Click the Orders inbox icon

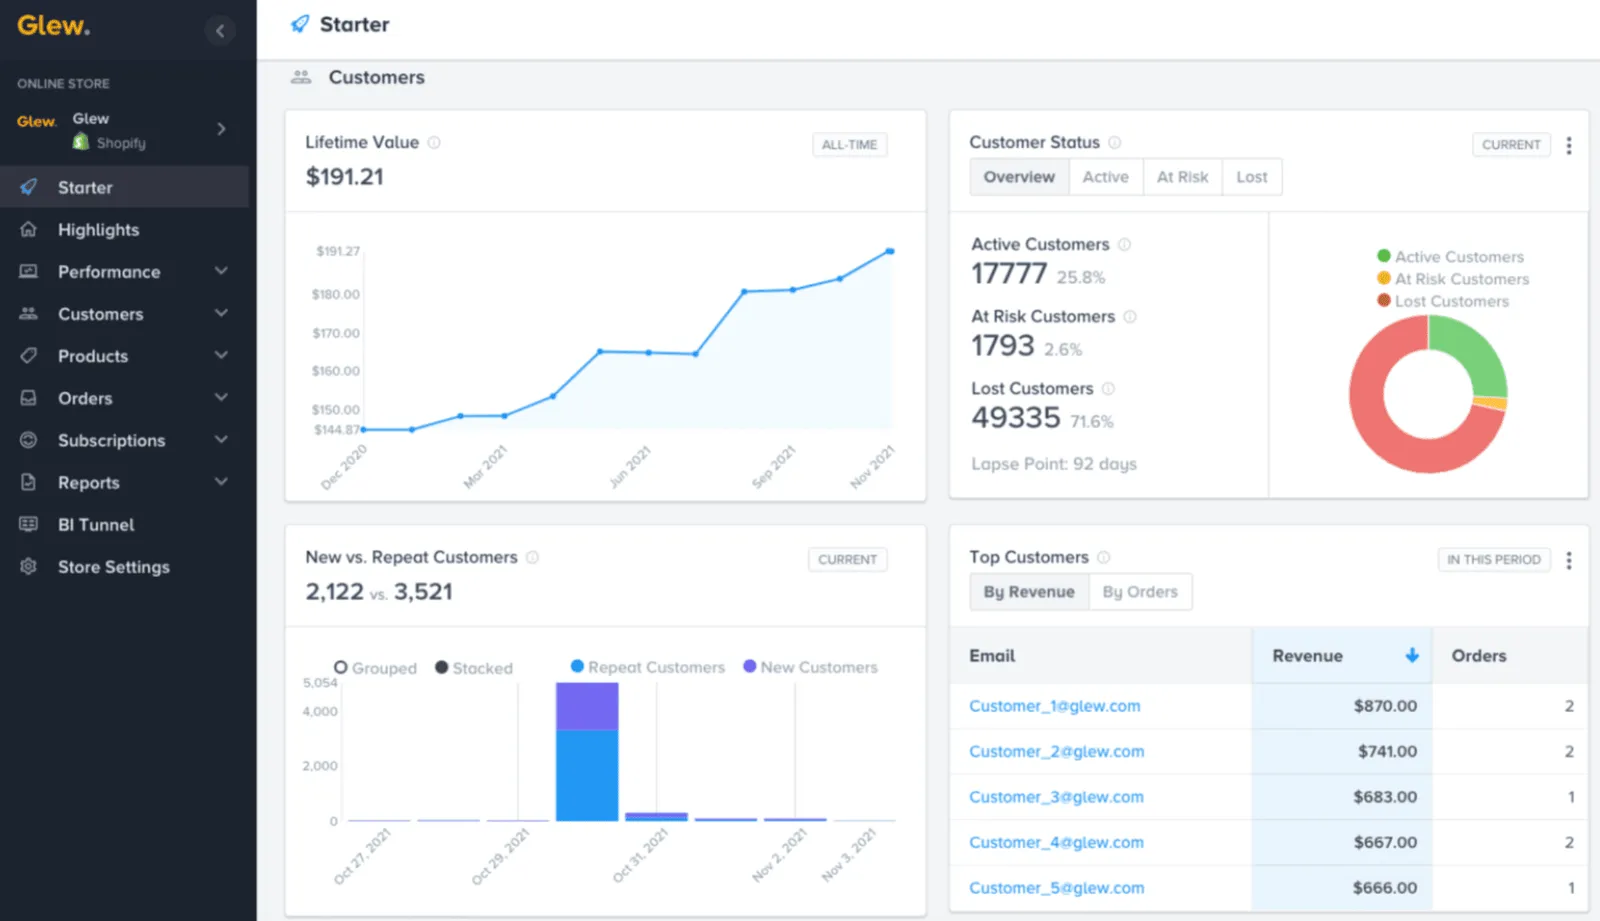(x=29, y=397)
